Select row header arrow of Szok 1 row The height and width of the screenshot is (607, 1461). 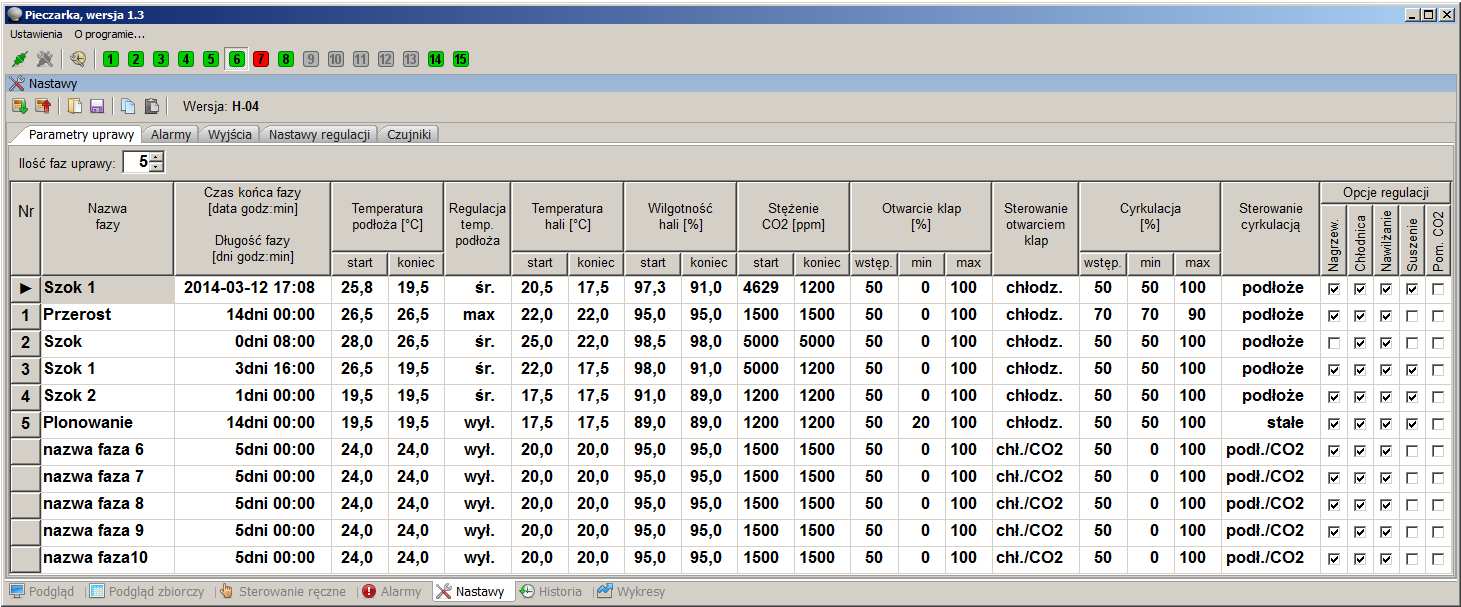[25, 288]
